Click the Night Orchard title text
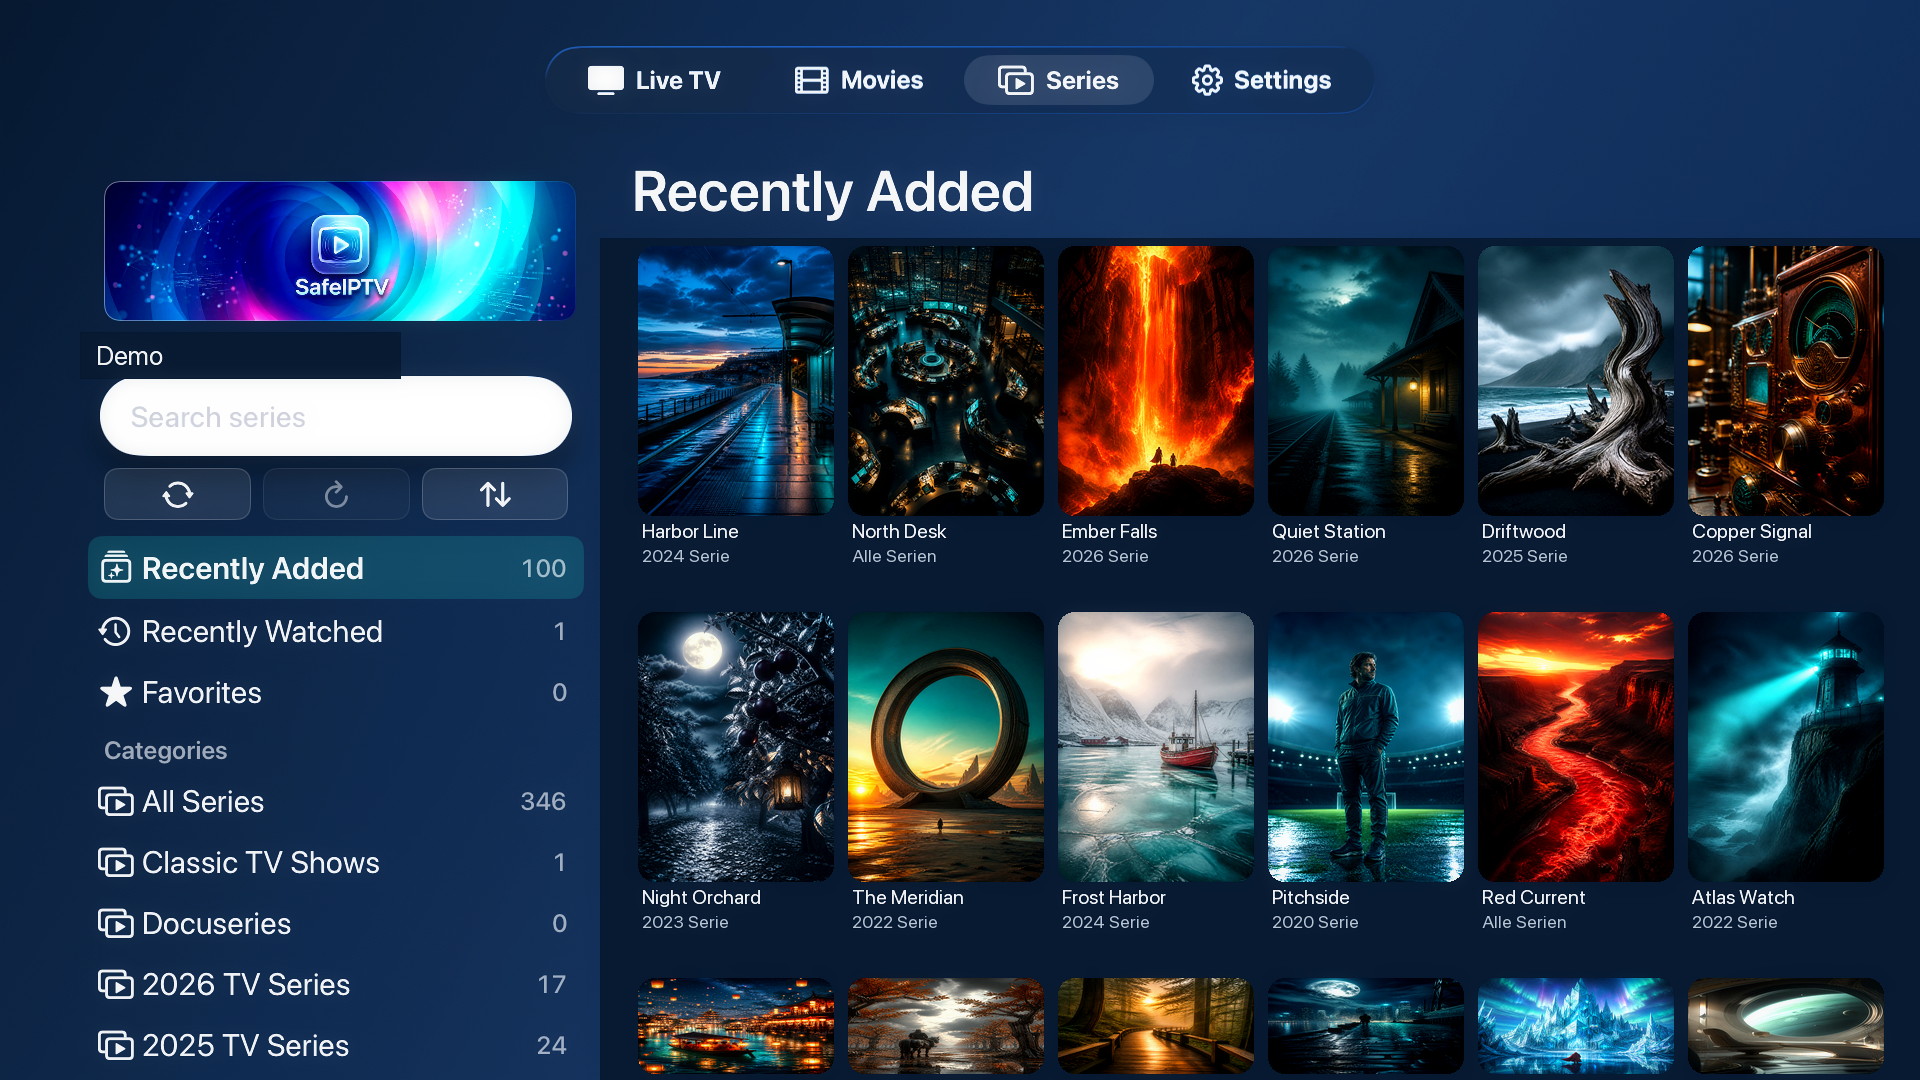 (701, 898)
